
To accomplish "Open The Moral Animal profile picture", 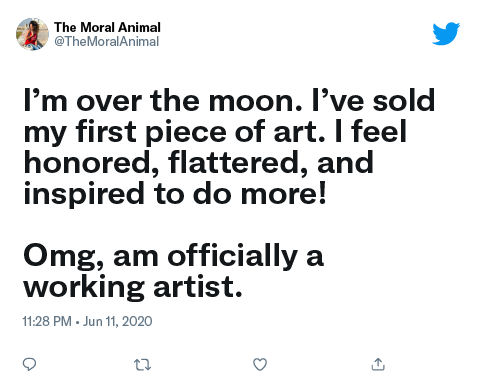I will point(32,34).
